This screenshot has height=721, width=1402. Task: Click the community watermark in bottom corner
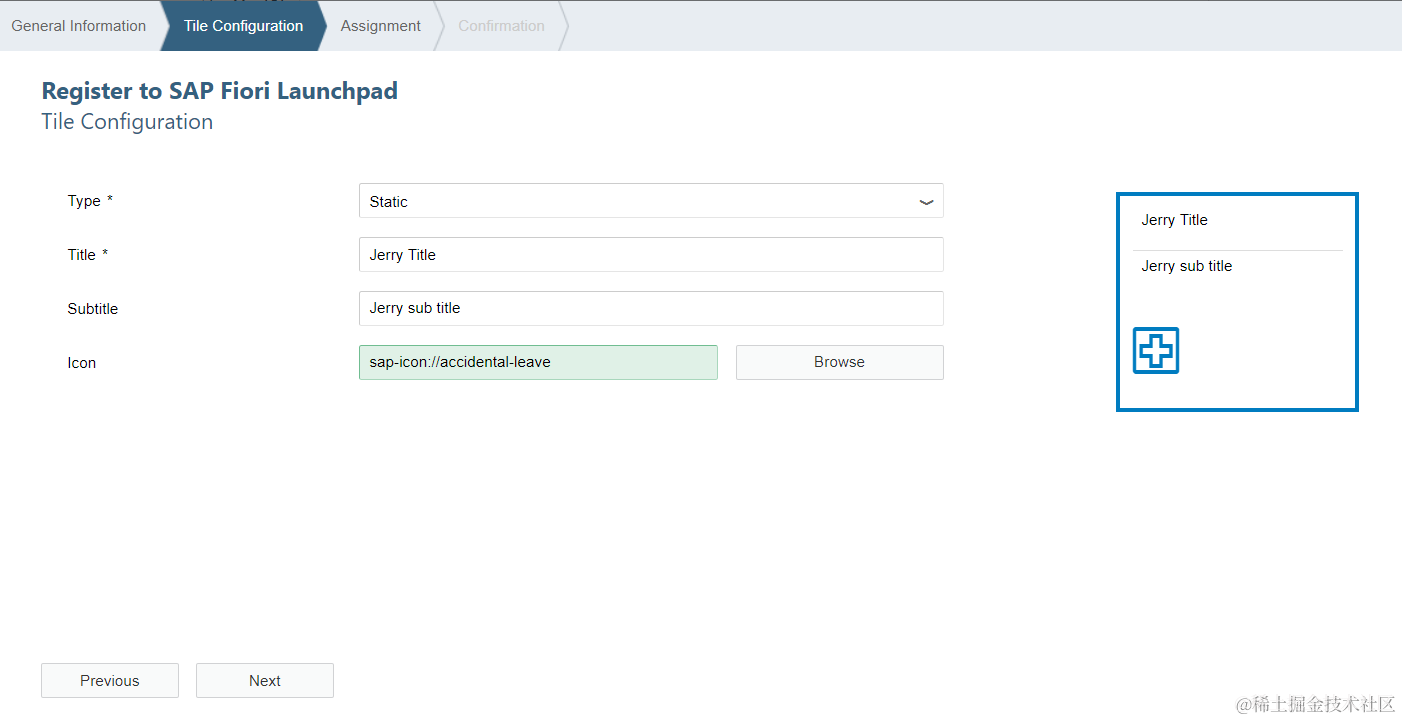1315,703
